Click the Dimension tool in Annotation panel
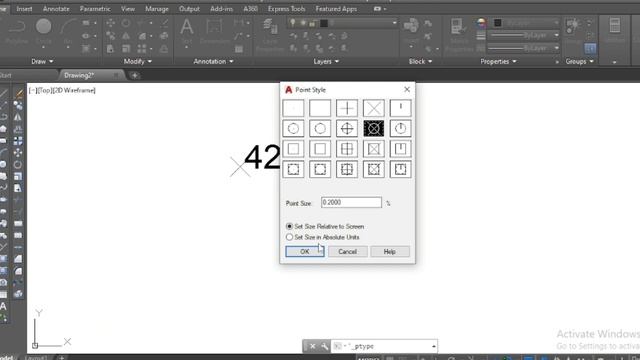Image resolution: width=640 pixels, height=360 pixels. tap(215, 31)
